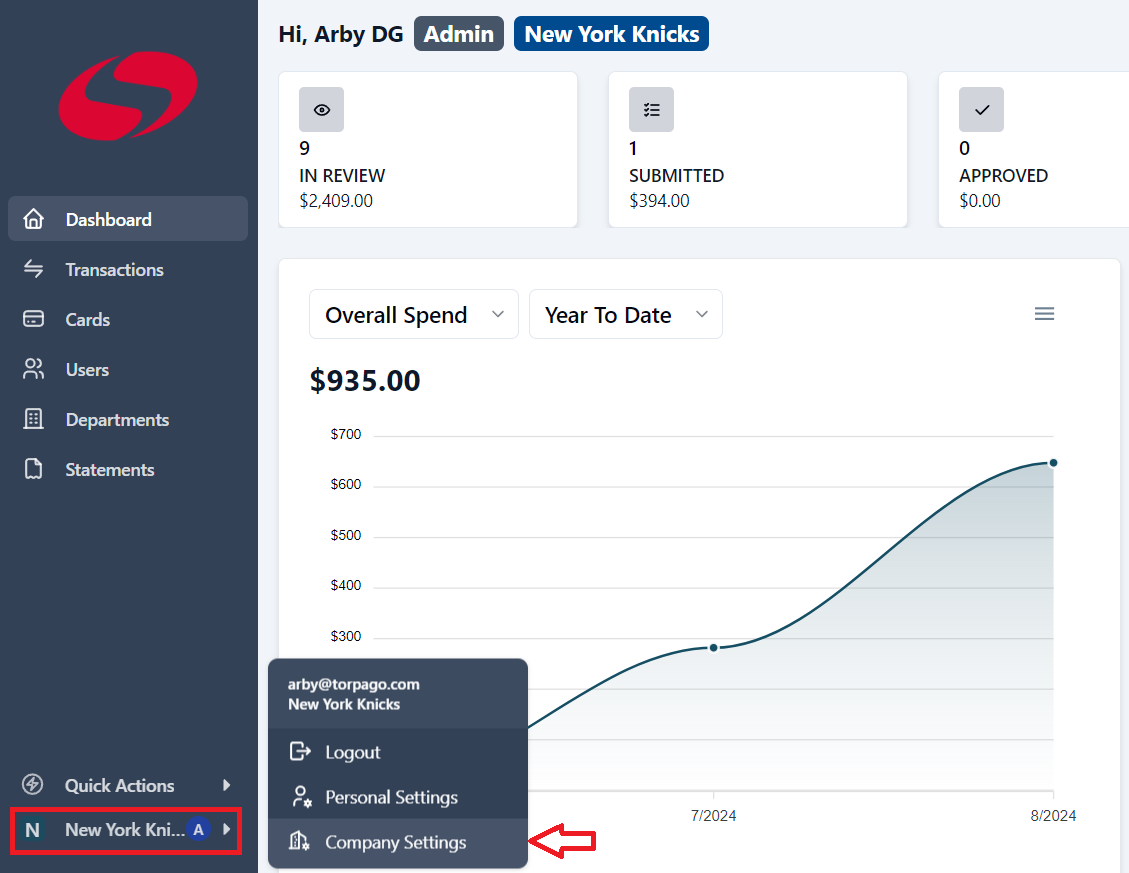Click the Cards credit card icon
The width and height of the screenshot is (1129, 873).
(x=33, y=318)
